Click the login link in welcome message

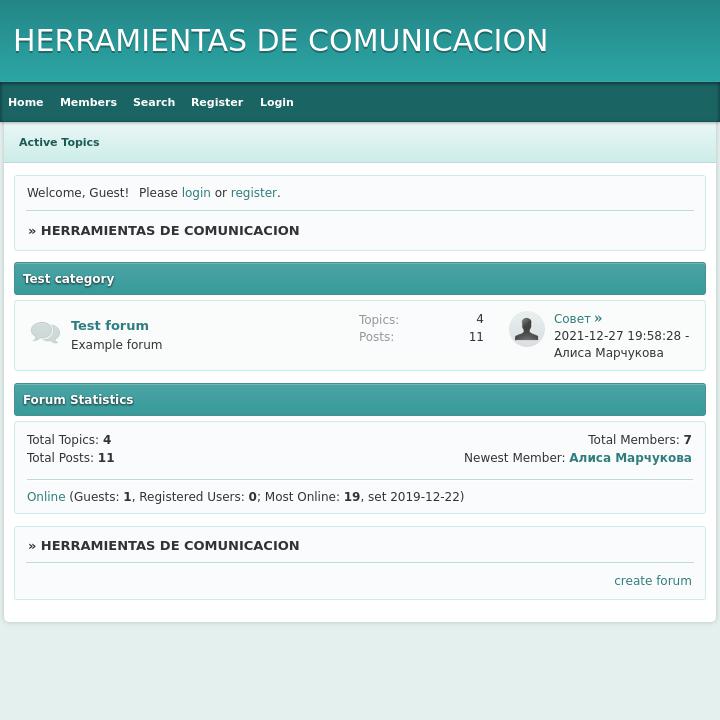196,193
